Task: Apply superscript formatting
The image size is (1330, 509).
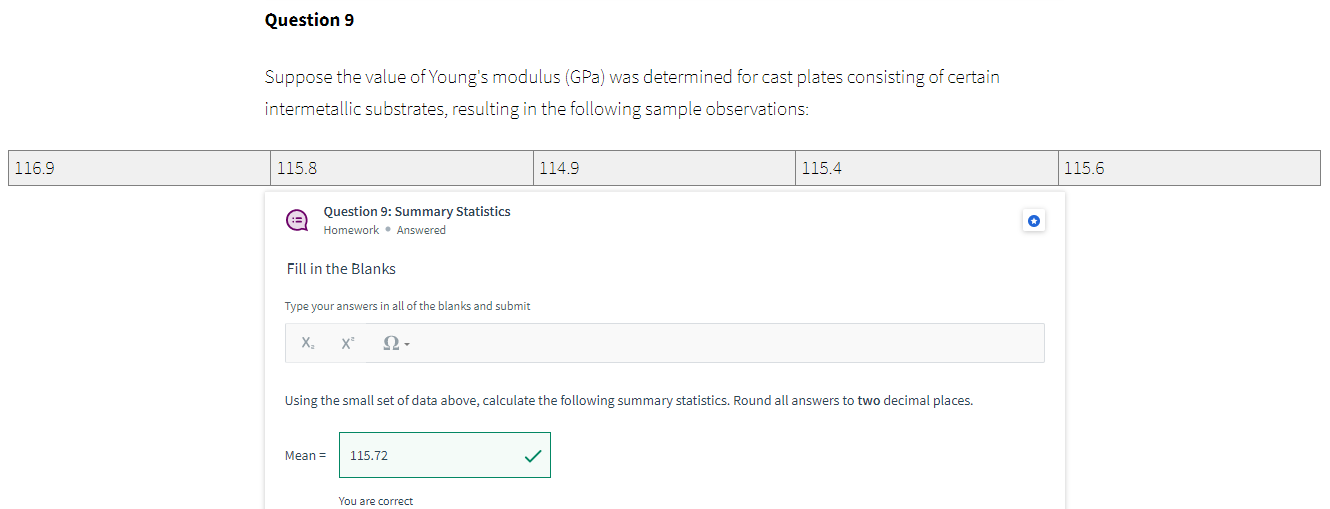Action: 347,343
